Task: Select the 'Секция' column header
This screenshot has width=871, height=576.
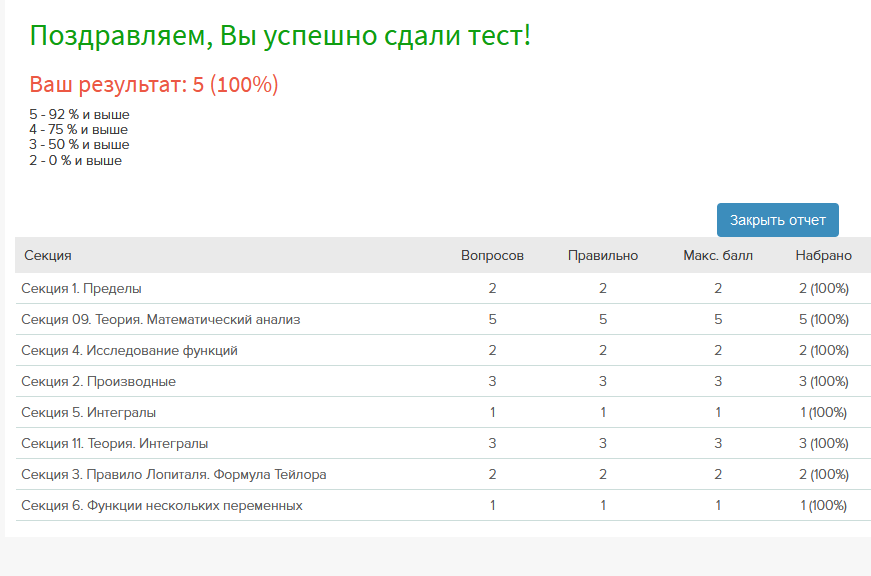Action: [x=48, y=256]
